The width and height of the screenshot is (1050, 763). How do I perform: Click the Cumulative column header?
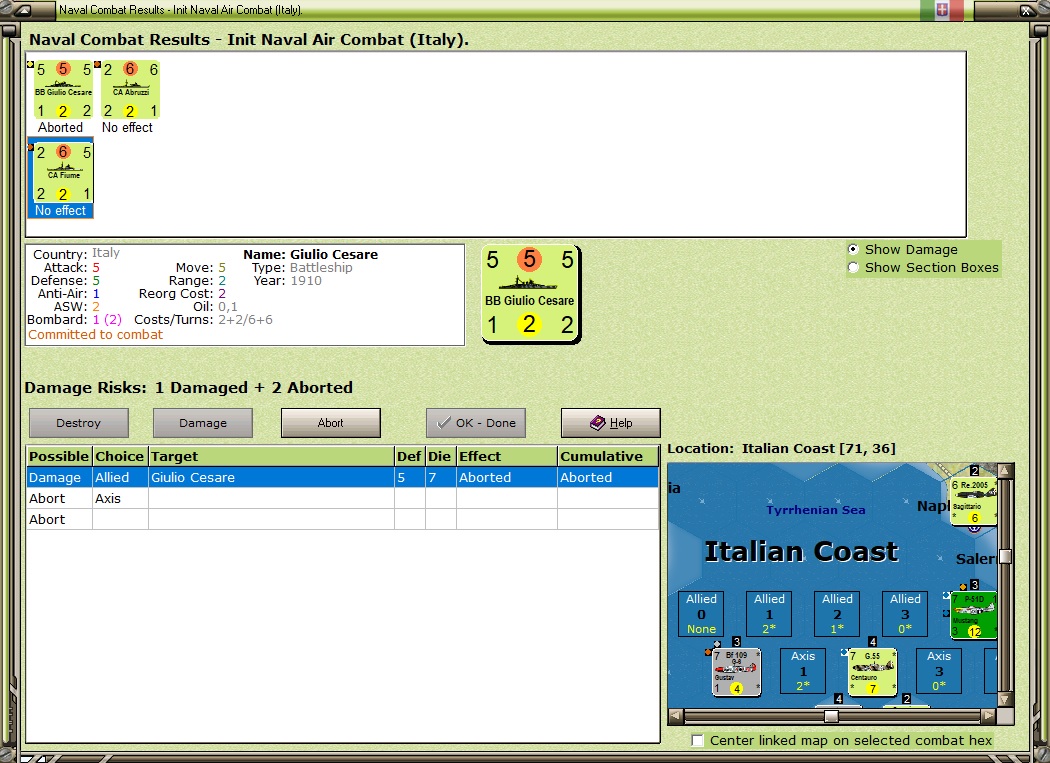(x=608, y=456)
